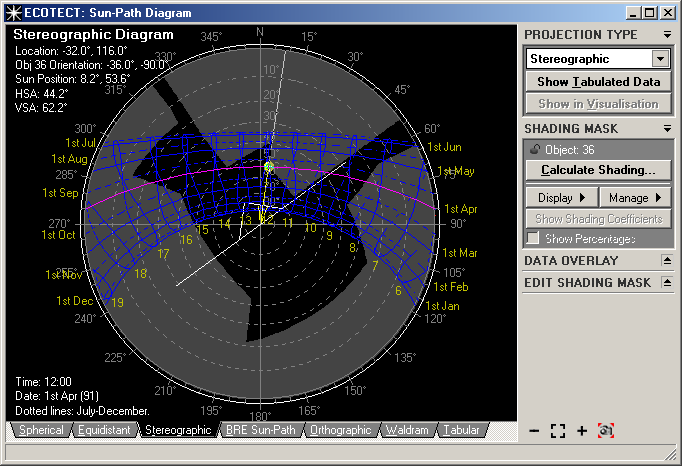The height and width of the screenshot is (466, 682).
Task: Click the Show in Visualisation button
Action: click(x=598, y=104)
